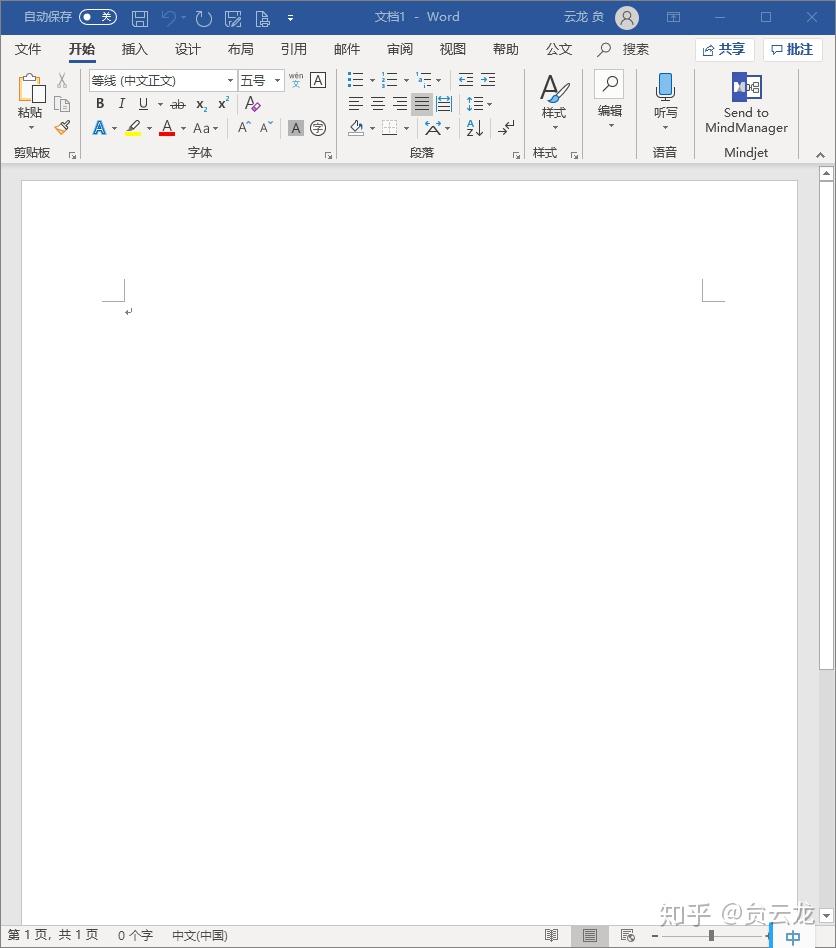Pick the yellow text highlight color swatch

(x=133, y=128)
